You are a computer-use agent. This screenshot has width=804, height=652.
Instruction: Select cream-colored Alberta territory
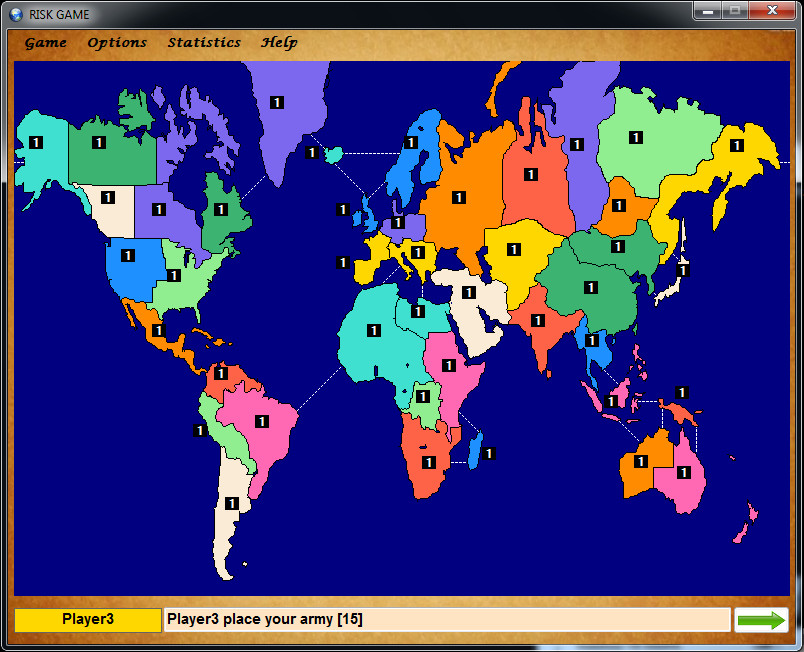pos(108,197)
